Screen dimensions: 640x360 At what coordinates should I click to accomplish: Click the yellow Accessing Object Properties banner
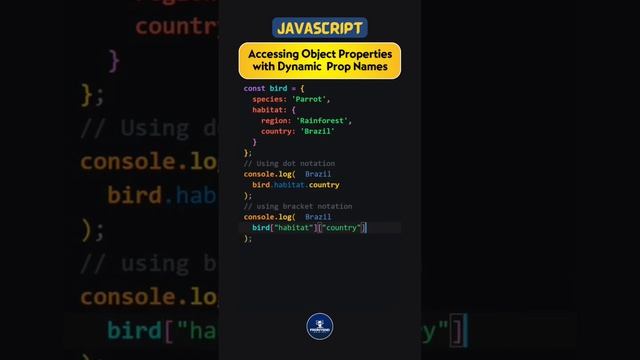(x=320, y=60)
